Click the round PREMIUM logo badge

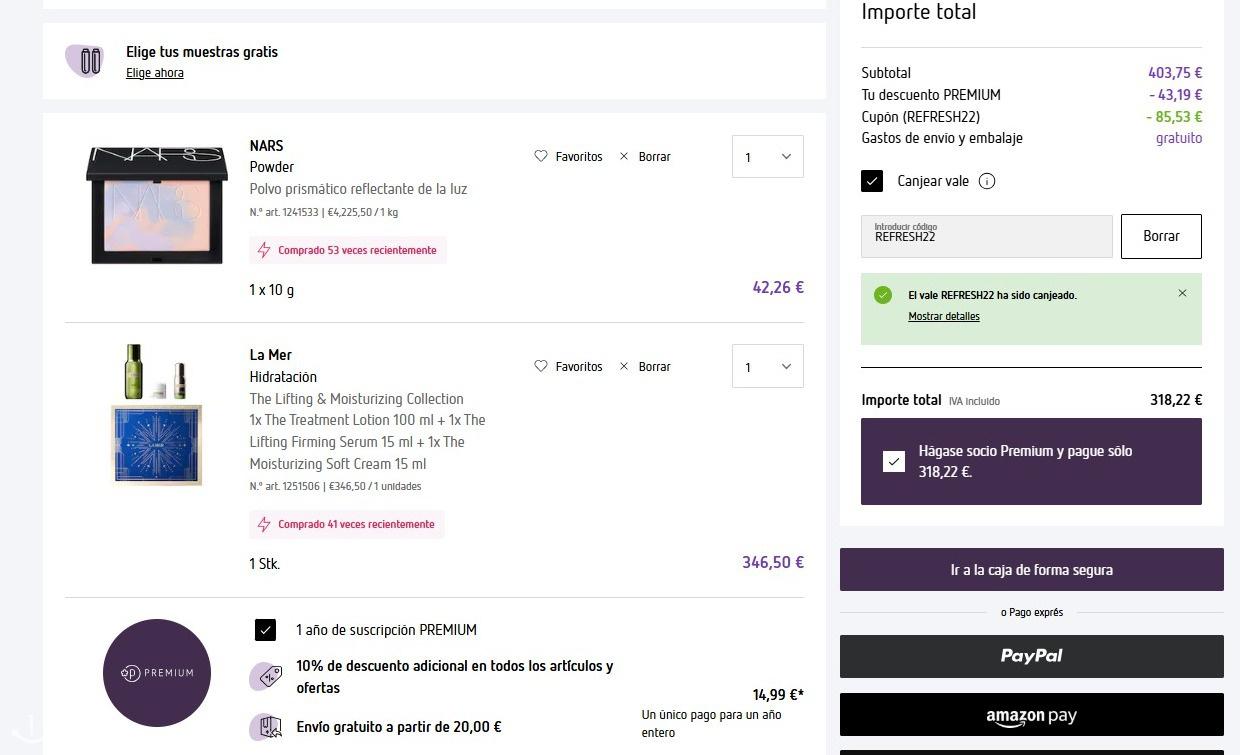[x=157, y=673]
